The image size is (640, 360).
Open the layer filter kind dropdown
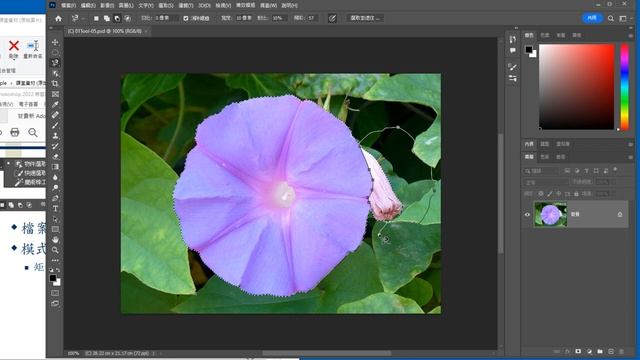click(x=542, y=171)
